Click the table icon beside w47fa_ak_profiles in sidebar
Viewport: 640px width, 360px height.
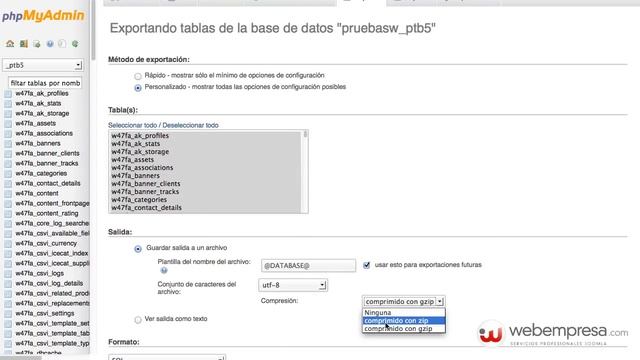pyautogui.click(x=8, y=93)
